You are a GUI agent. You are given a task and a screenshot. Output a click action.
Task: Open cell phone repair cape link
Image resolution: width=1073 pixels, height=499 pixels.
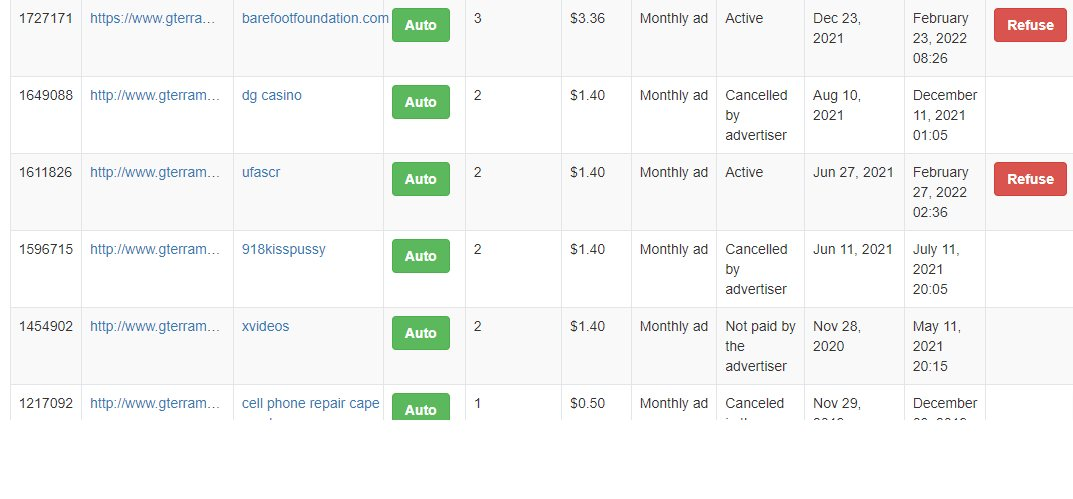[x=311, y=404]
